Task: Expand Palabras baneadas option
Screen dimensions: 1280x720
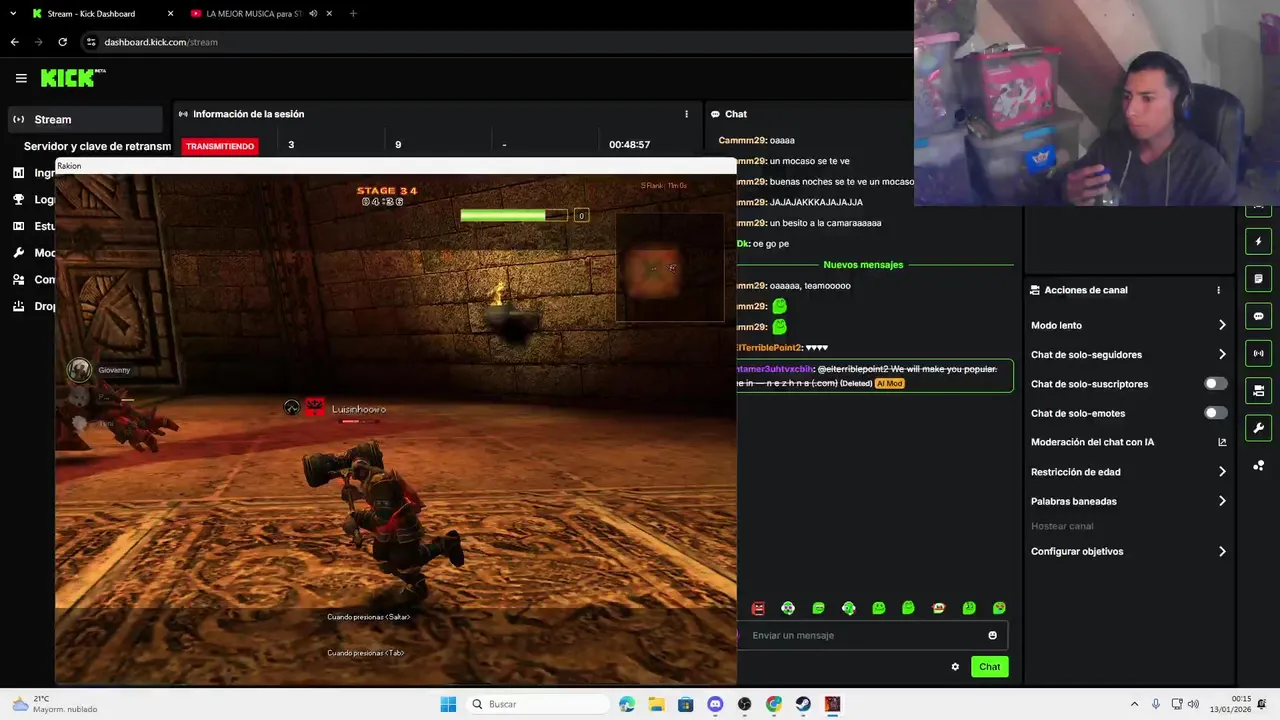Action: 1128,501
